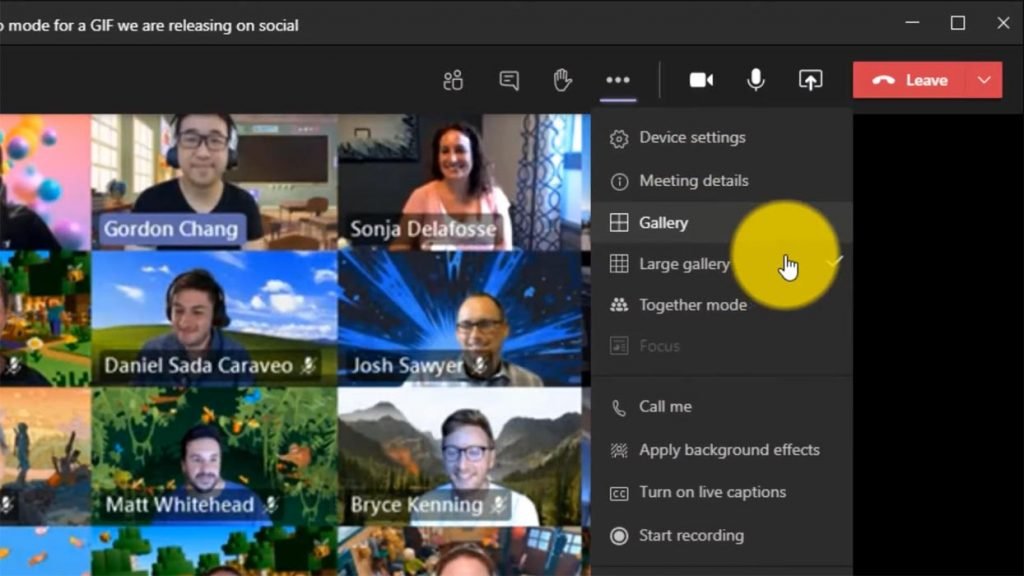The height and width of the screenshot is (576, 1024).
Task: Expand the Leave button dropdown arrow
Action: click(x=985, y=79)
